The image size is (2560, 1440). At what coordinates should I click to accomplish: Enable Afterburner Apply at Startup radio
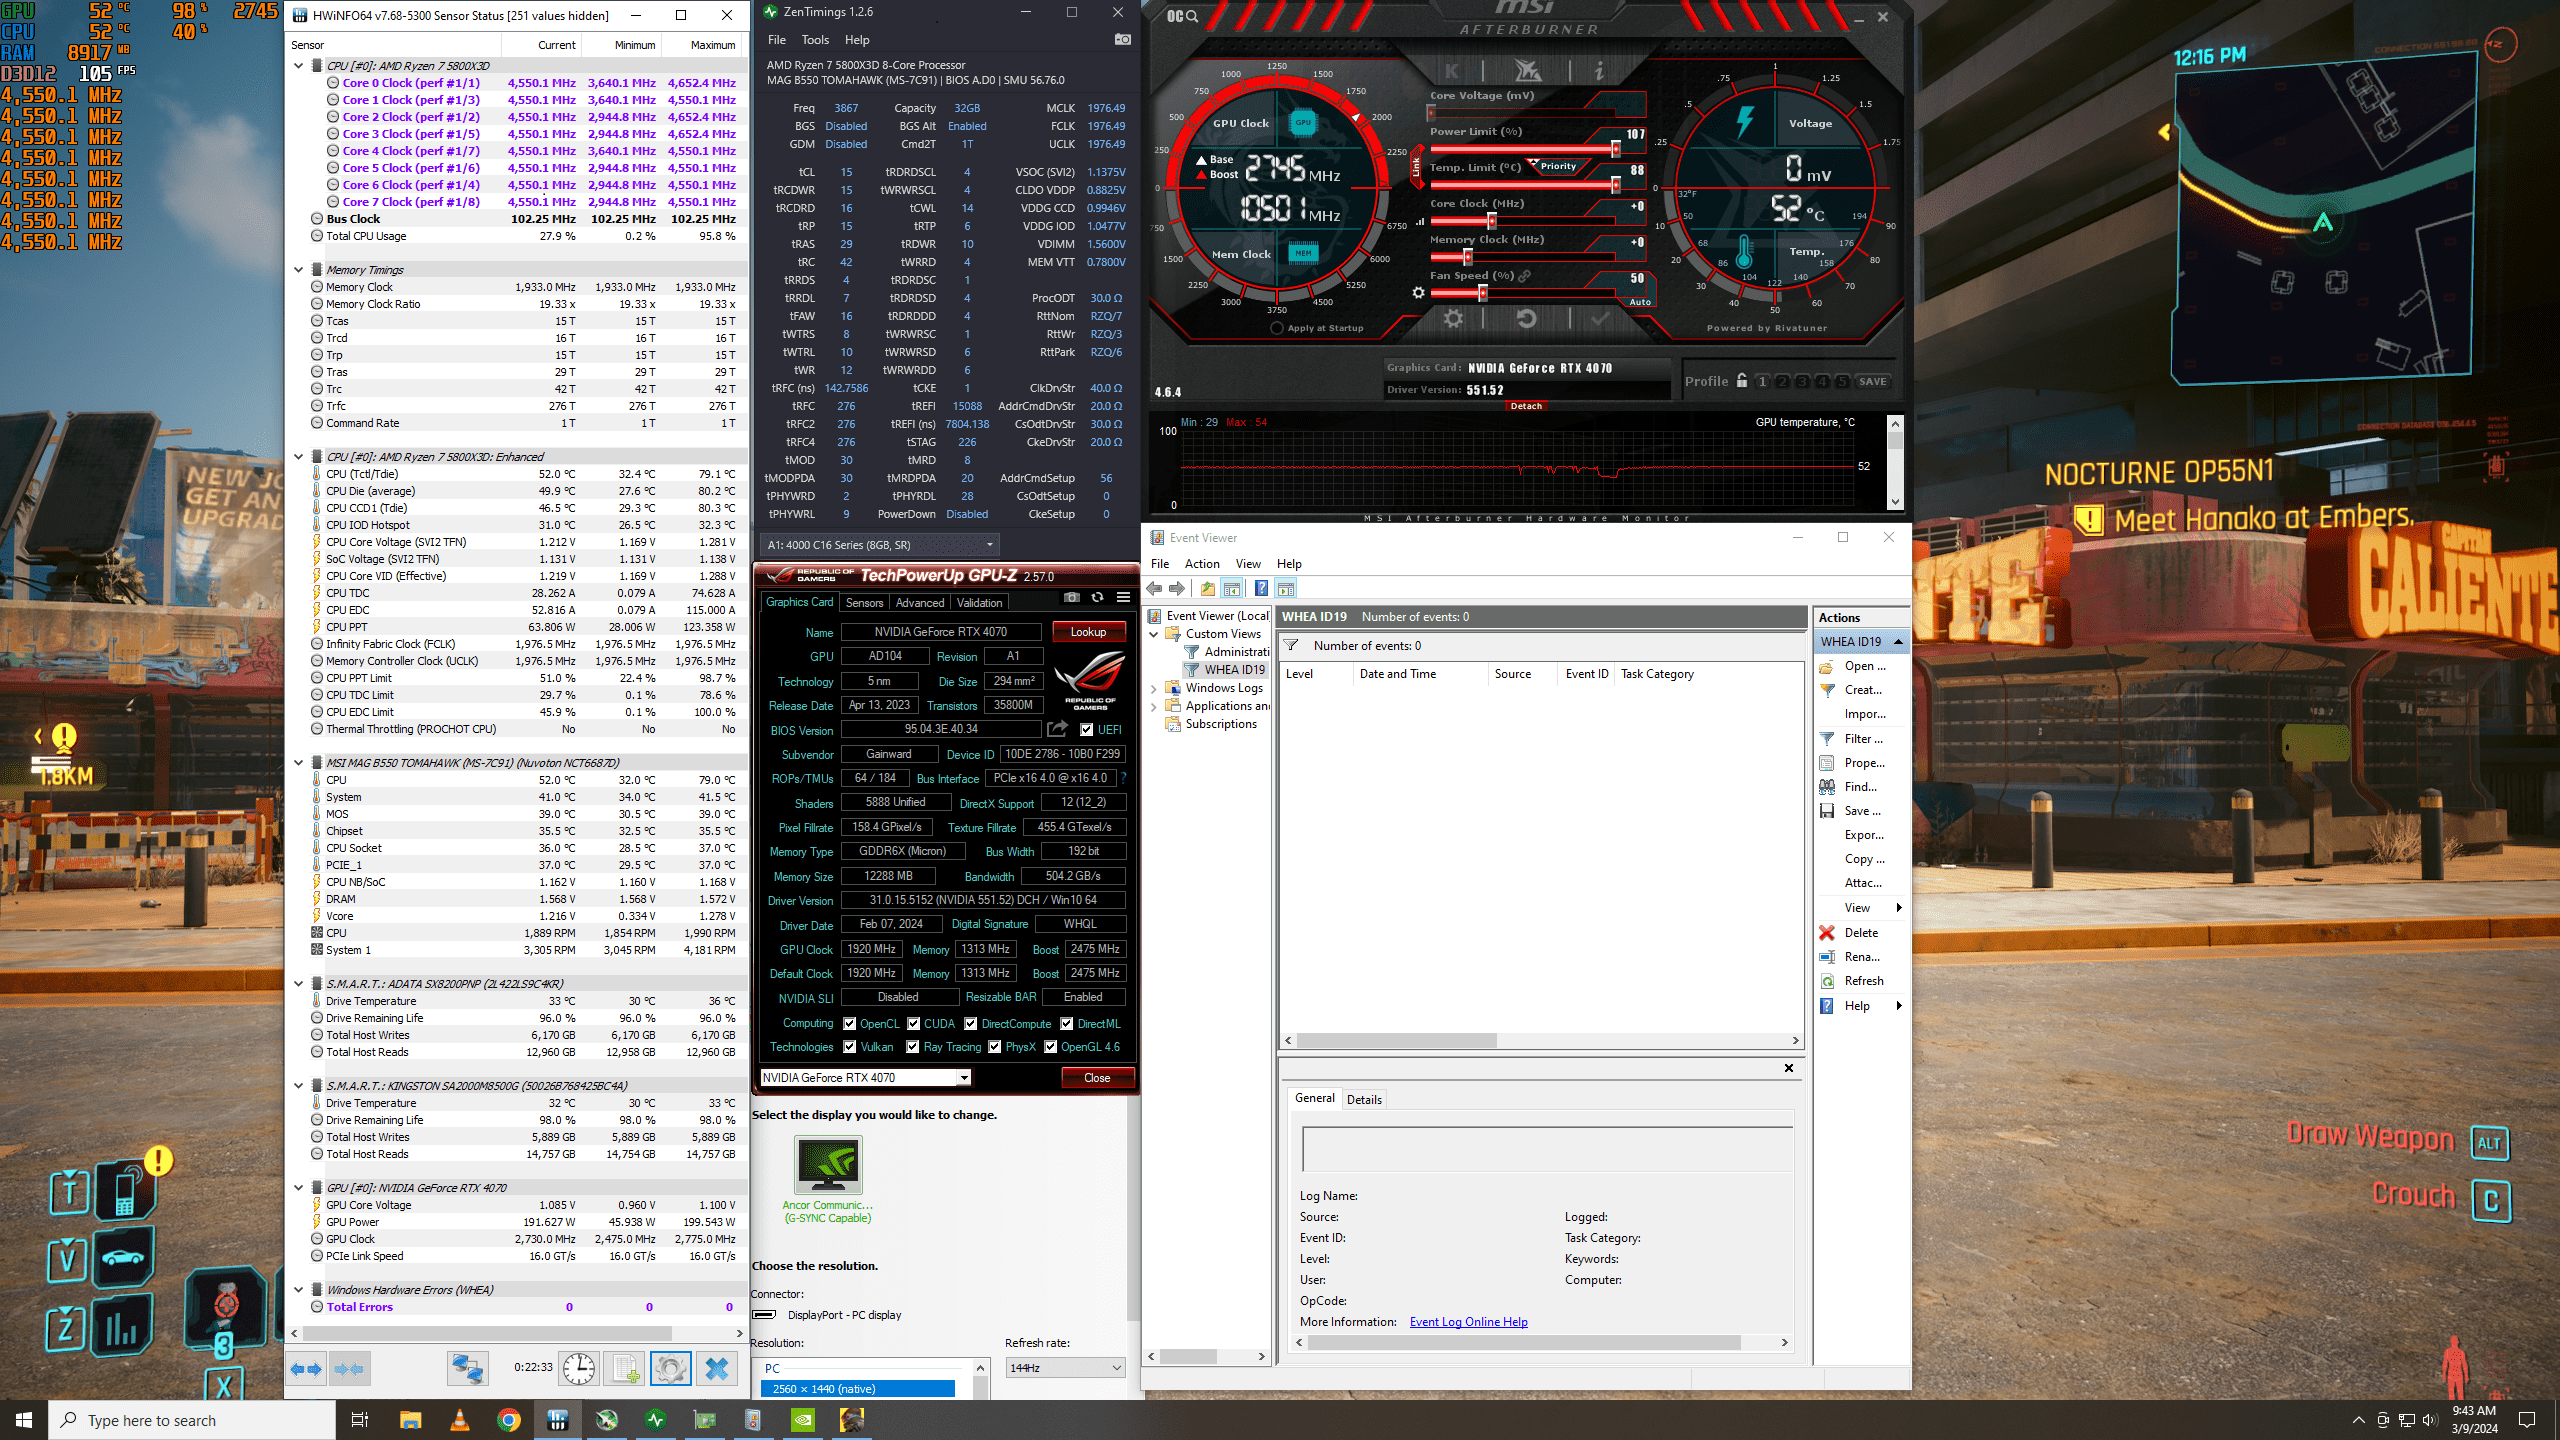click(x=1277, y=328)
